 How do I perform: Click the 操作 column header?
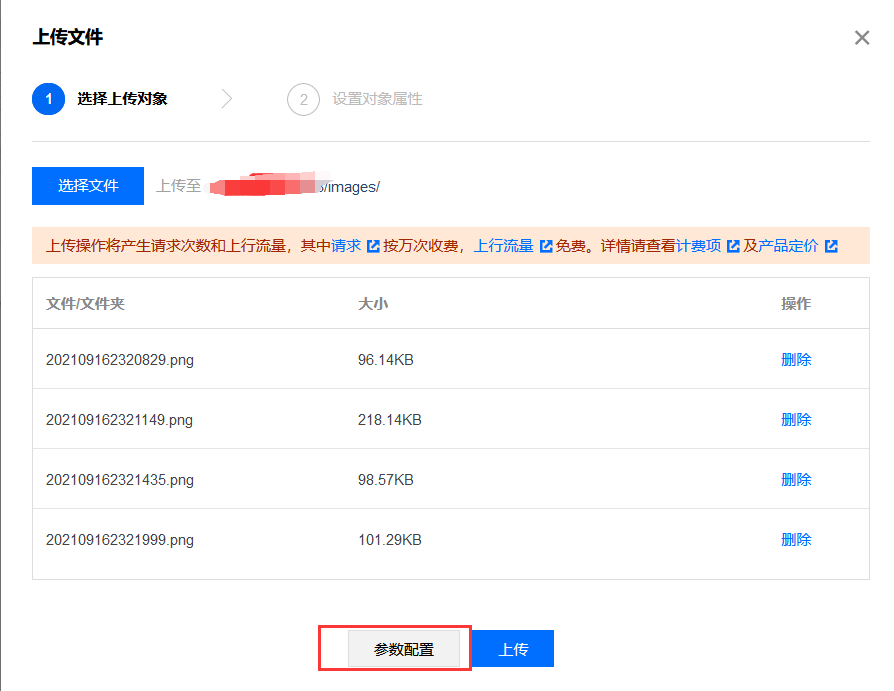tap(796, 303)
